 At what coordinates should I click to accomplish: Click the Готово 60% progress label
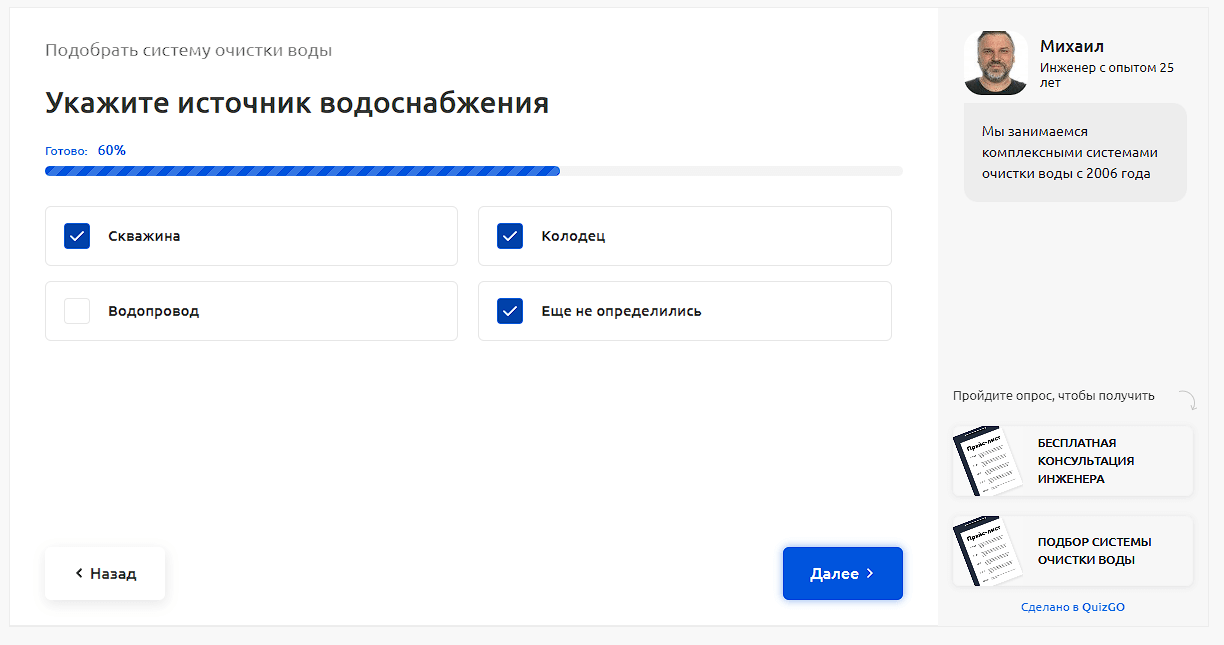pos(86,151)
